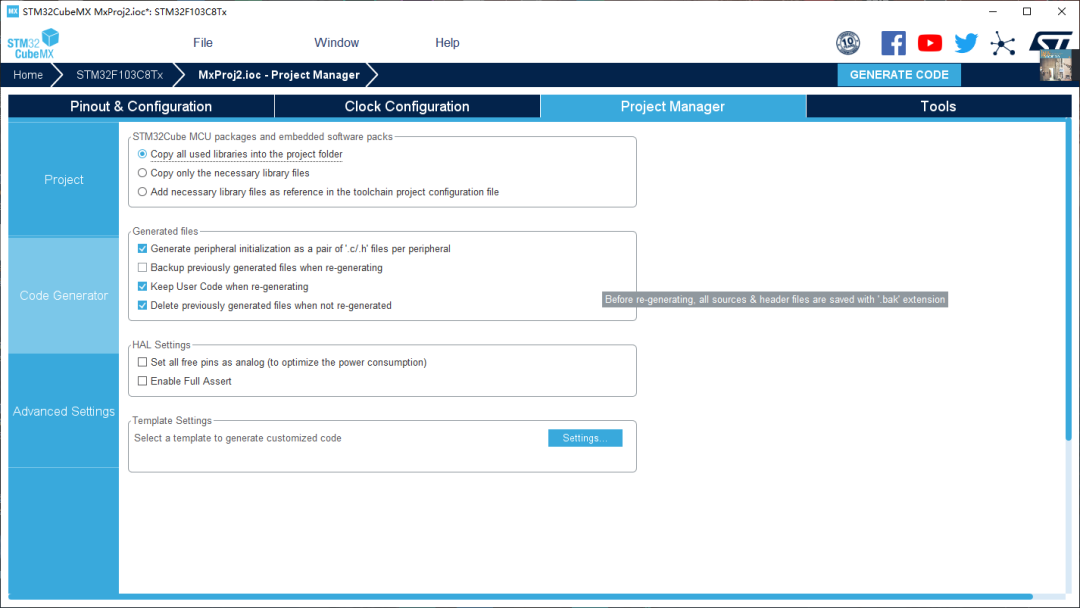
Task: Click the ST logo icon
Action: click(1050, 41)
